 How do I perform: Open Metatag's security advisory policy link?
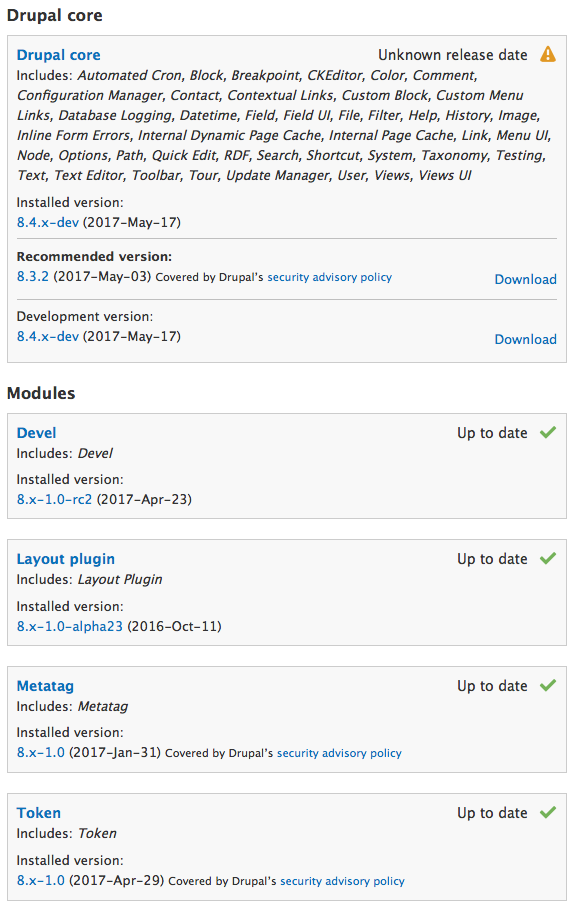pos(339,753)
